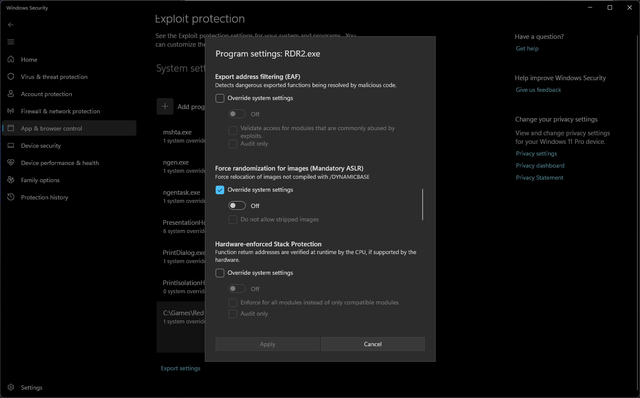The width and height of the screenshot is (640, 398).
Task: Select ngentask.exe in the program list
Action: click(181, 196)
